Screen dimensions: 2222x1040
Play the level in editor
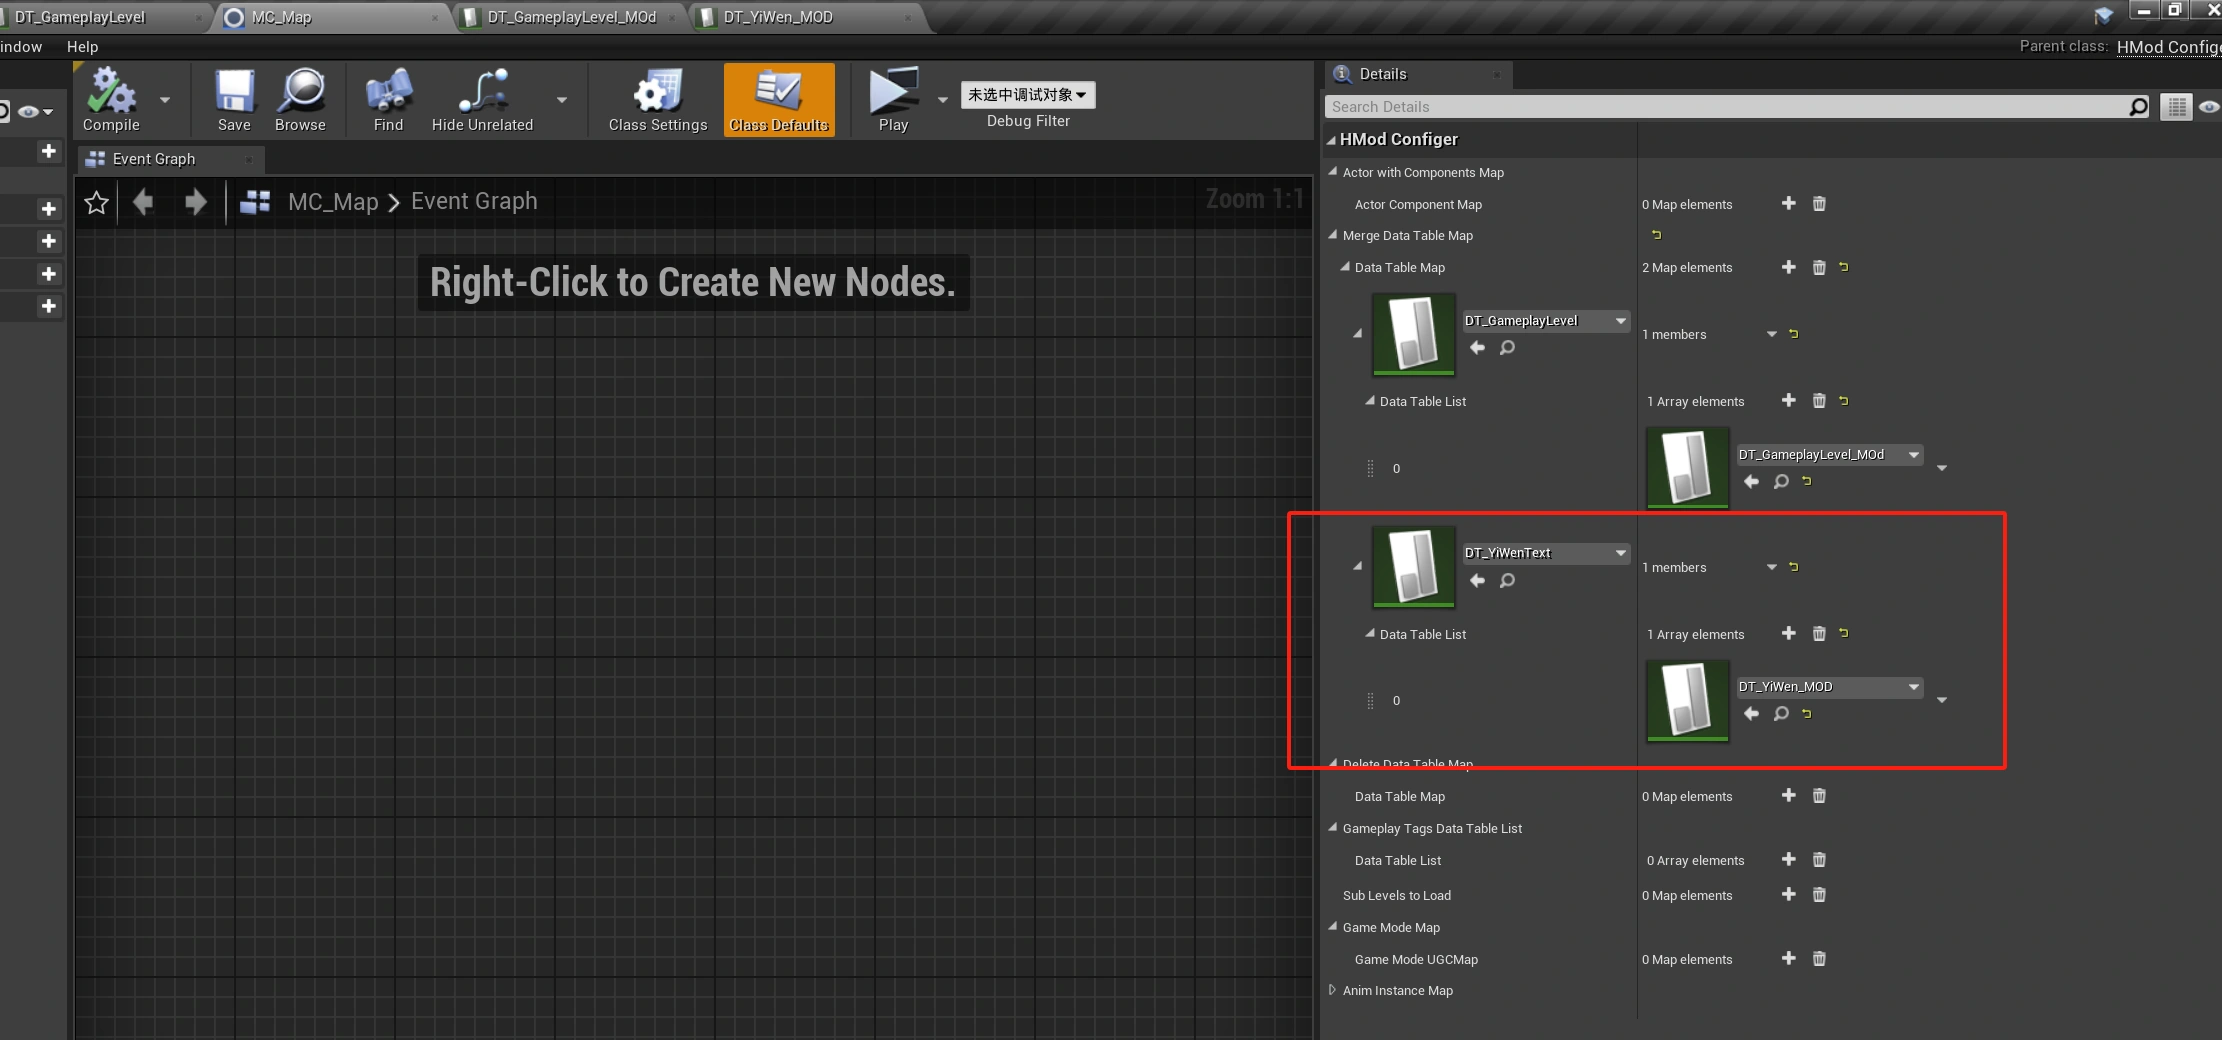pyautogui.click(x=893, y=100)
